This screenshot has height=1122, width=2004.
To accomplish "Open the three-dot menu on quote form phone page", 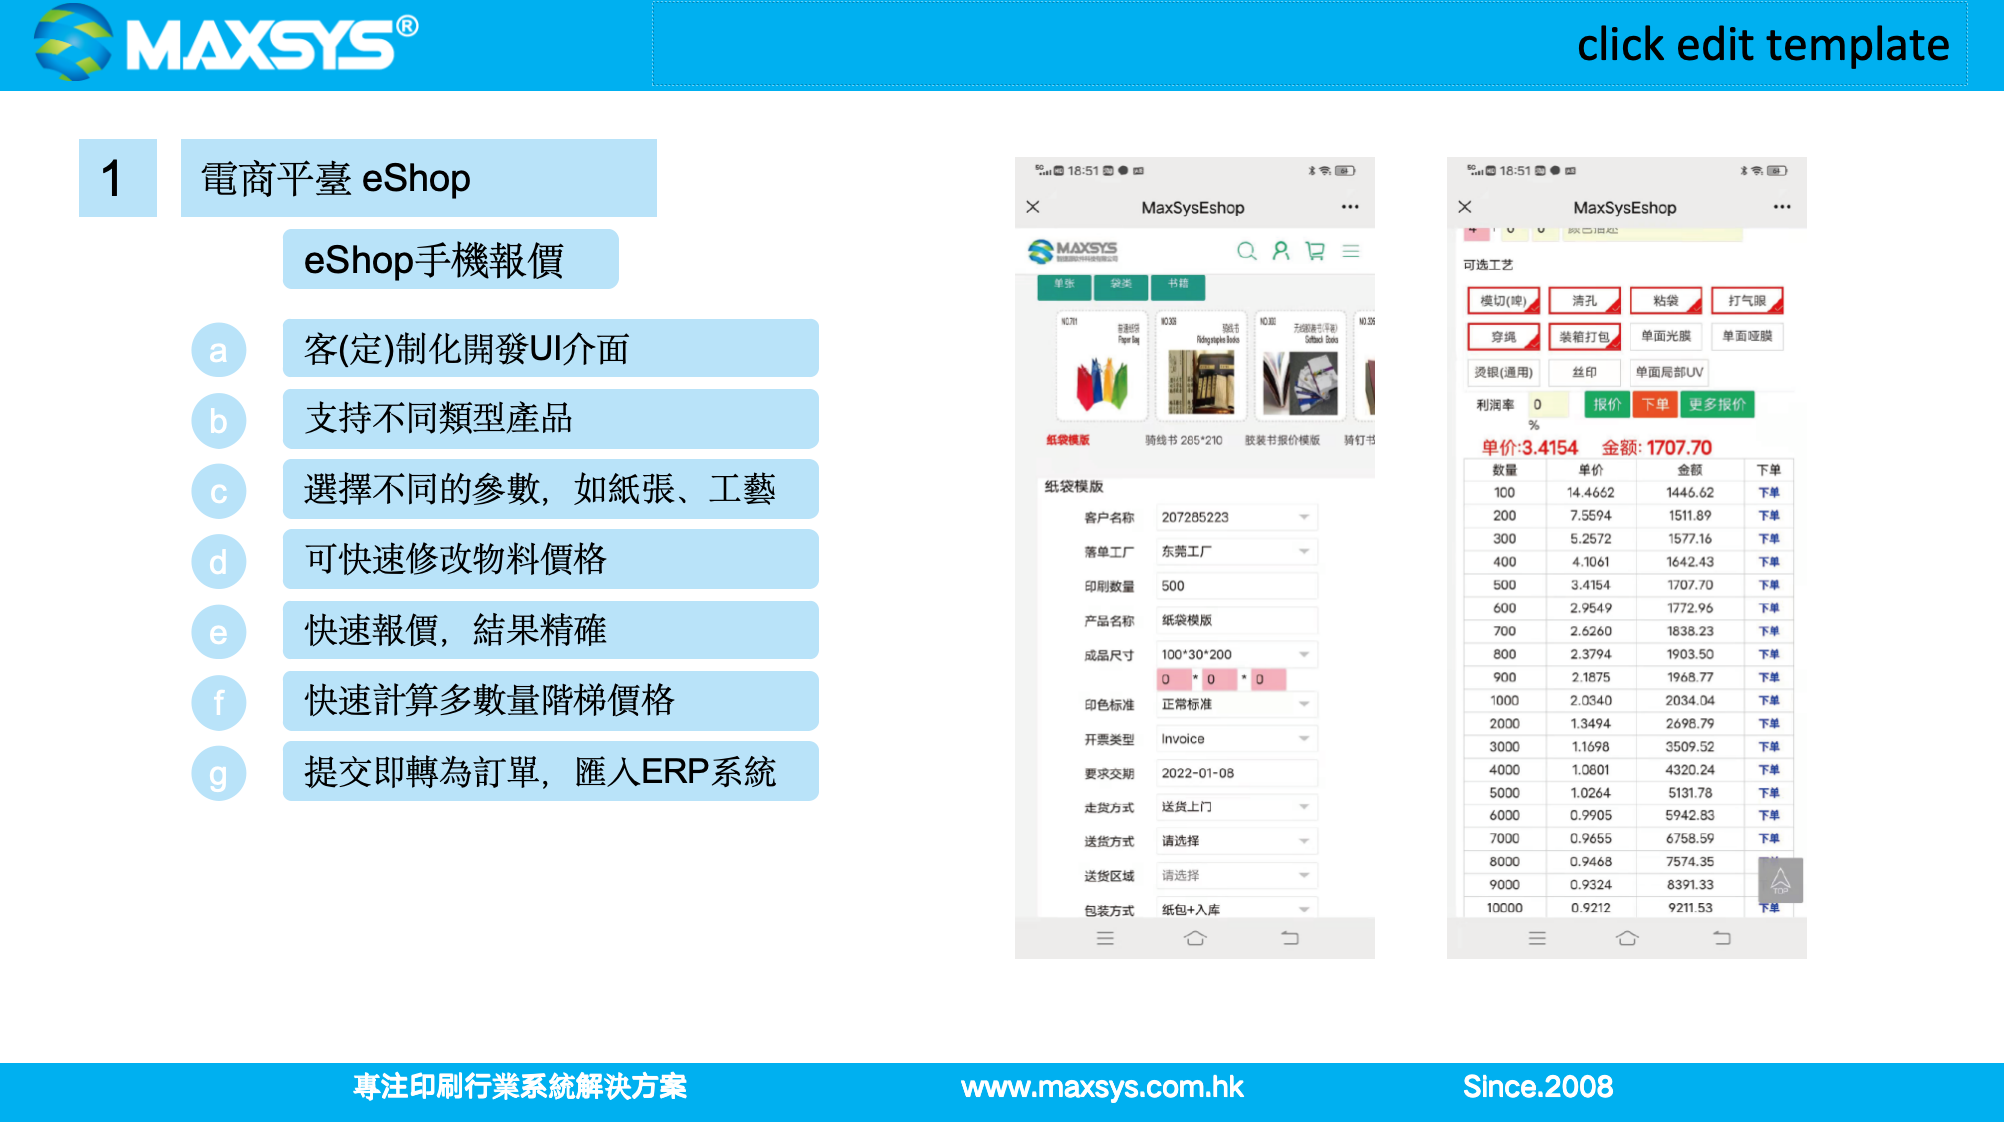I will tap(1350, 207).
